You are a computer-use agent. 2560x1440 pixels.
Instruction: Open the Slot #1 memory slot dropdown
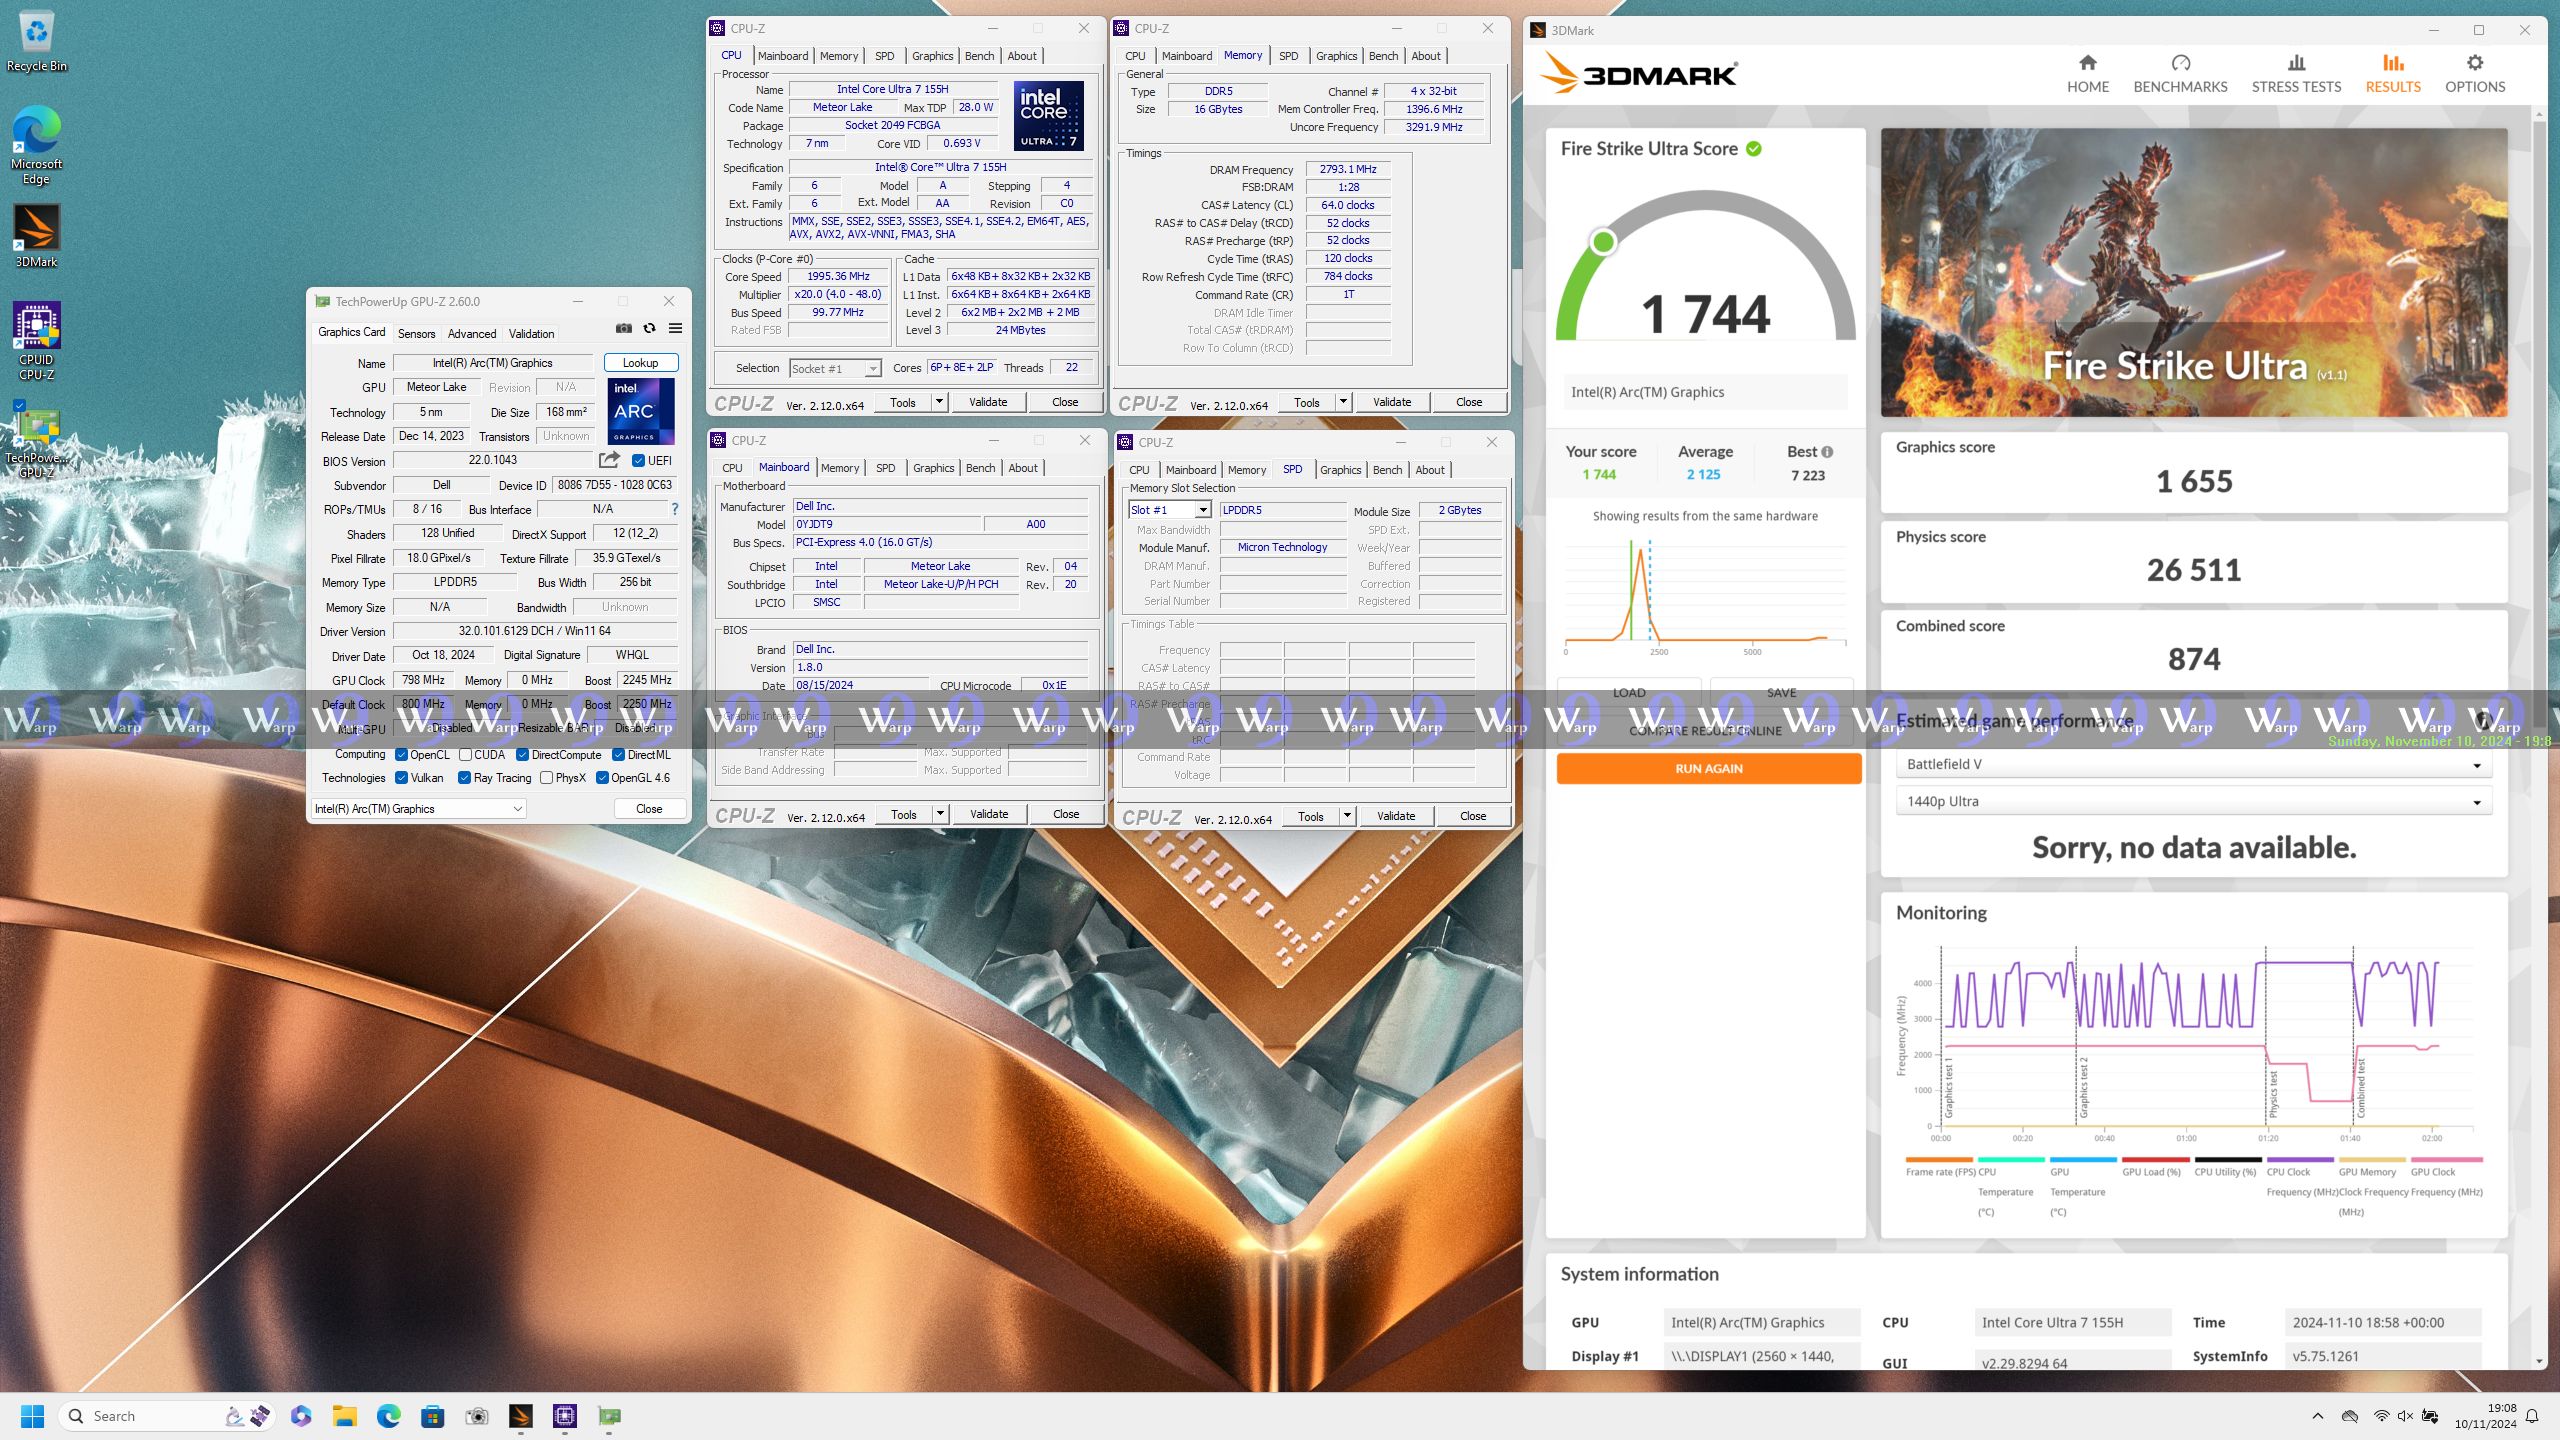tap(1170, 510)
